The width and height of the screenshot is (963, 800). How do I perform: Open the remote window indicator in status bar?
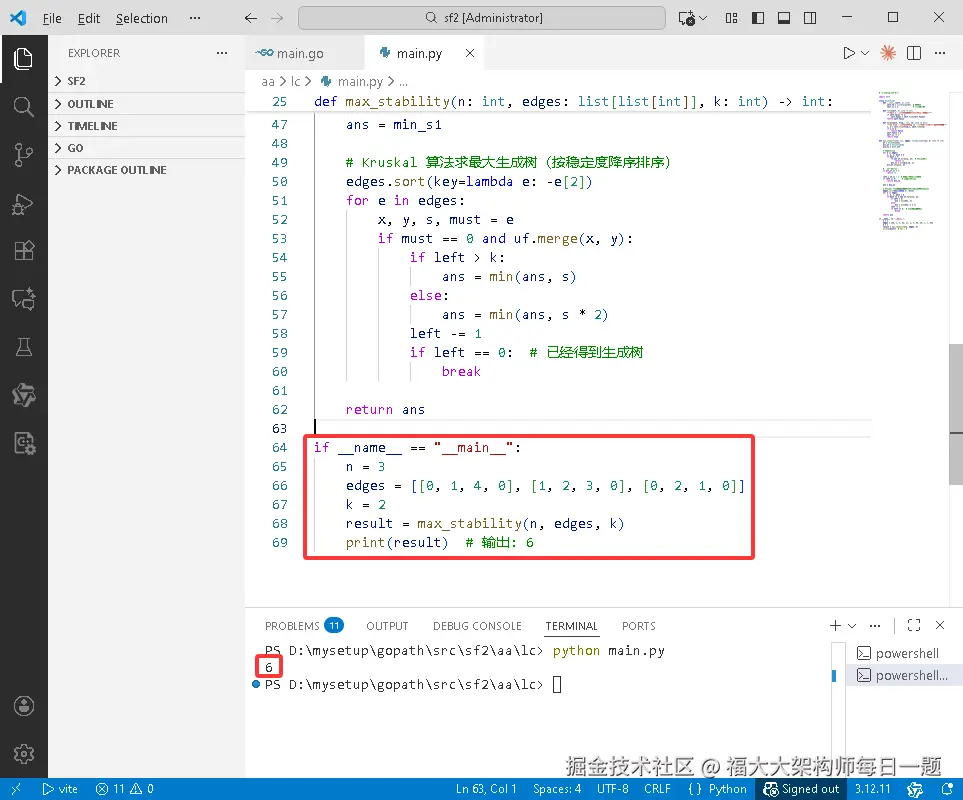16,789
